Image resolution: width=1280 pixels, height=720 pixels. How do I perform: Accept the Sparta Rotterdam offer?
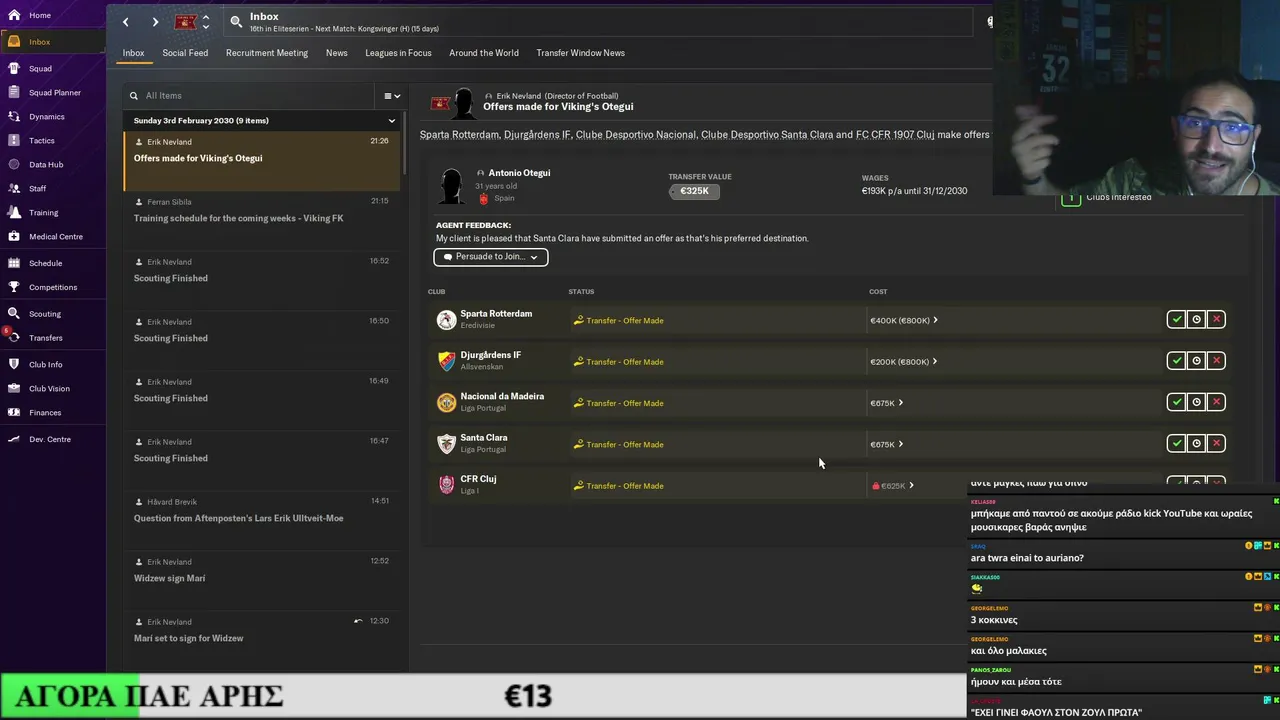point(1177,319)
